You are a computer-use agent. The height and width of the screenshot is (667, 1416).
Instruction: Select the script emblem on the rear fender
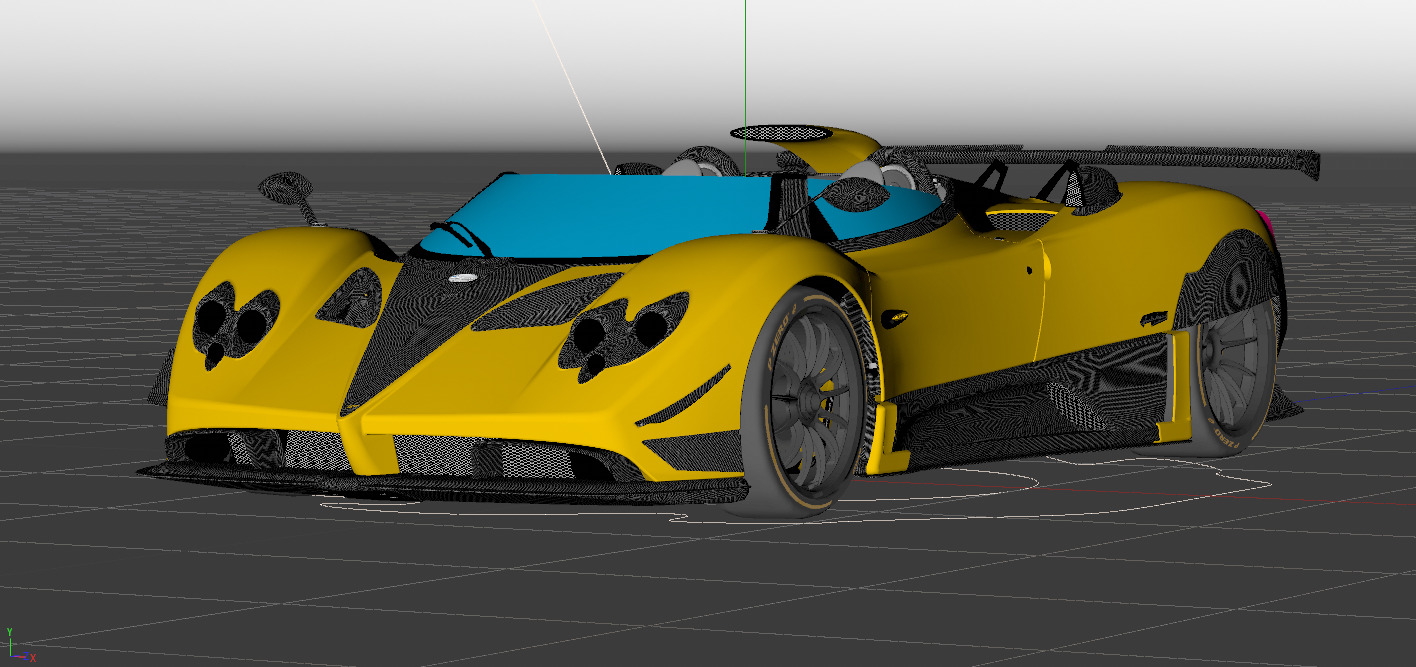(x=1153, y=319)
